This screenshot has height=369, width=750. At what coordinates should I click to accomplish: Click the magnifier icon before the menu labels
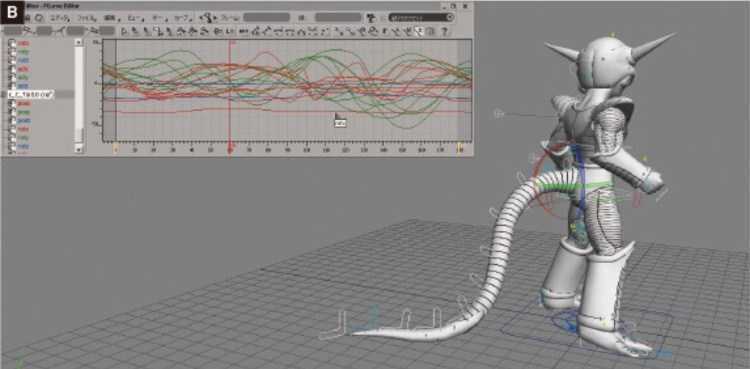point(39,18)
